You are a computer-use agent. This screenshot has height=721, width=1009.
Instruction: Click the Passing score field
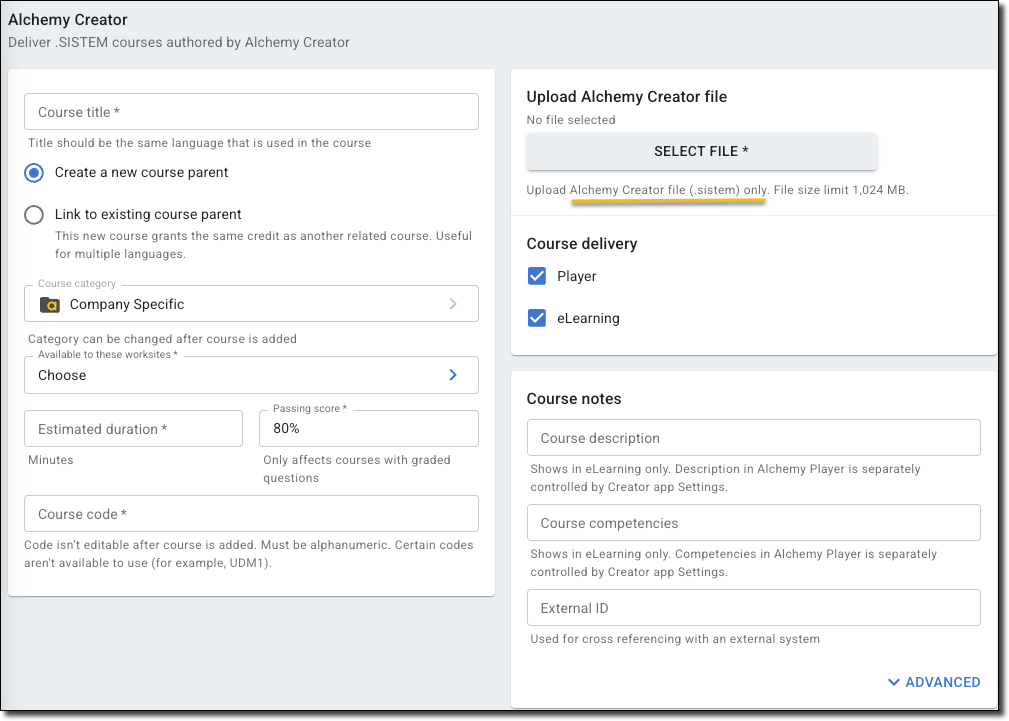tap(368, 429)
